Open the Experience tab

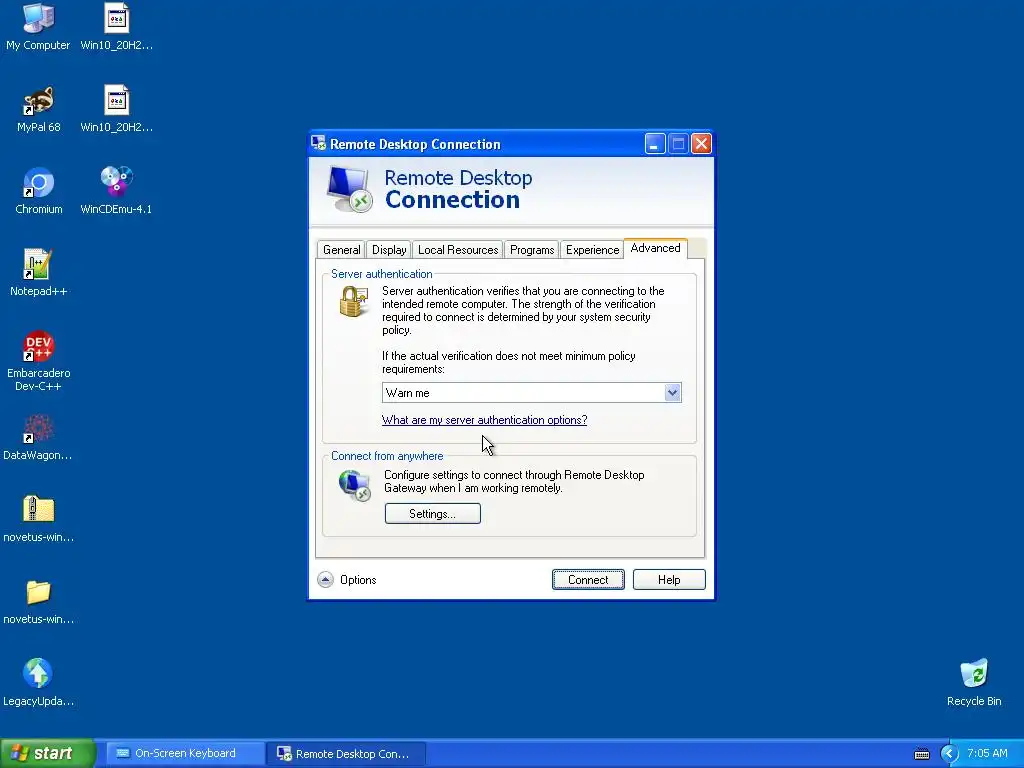pos(592,250)
